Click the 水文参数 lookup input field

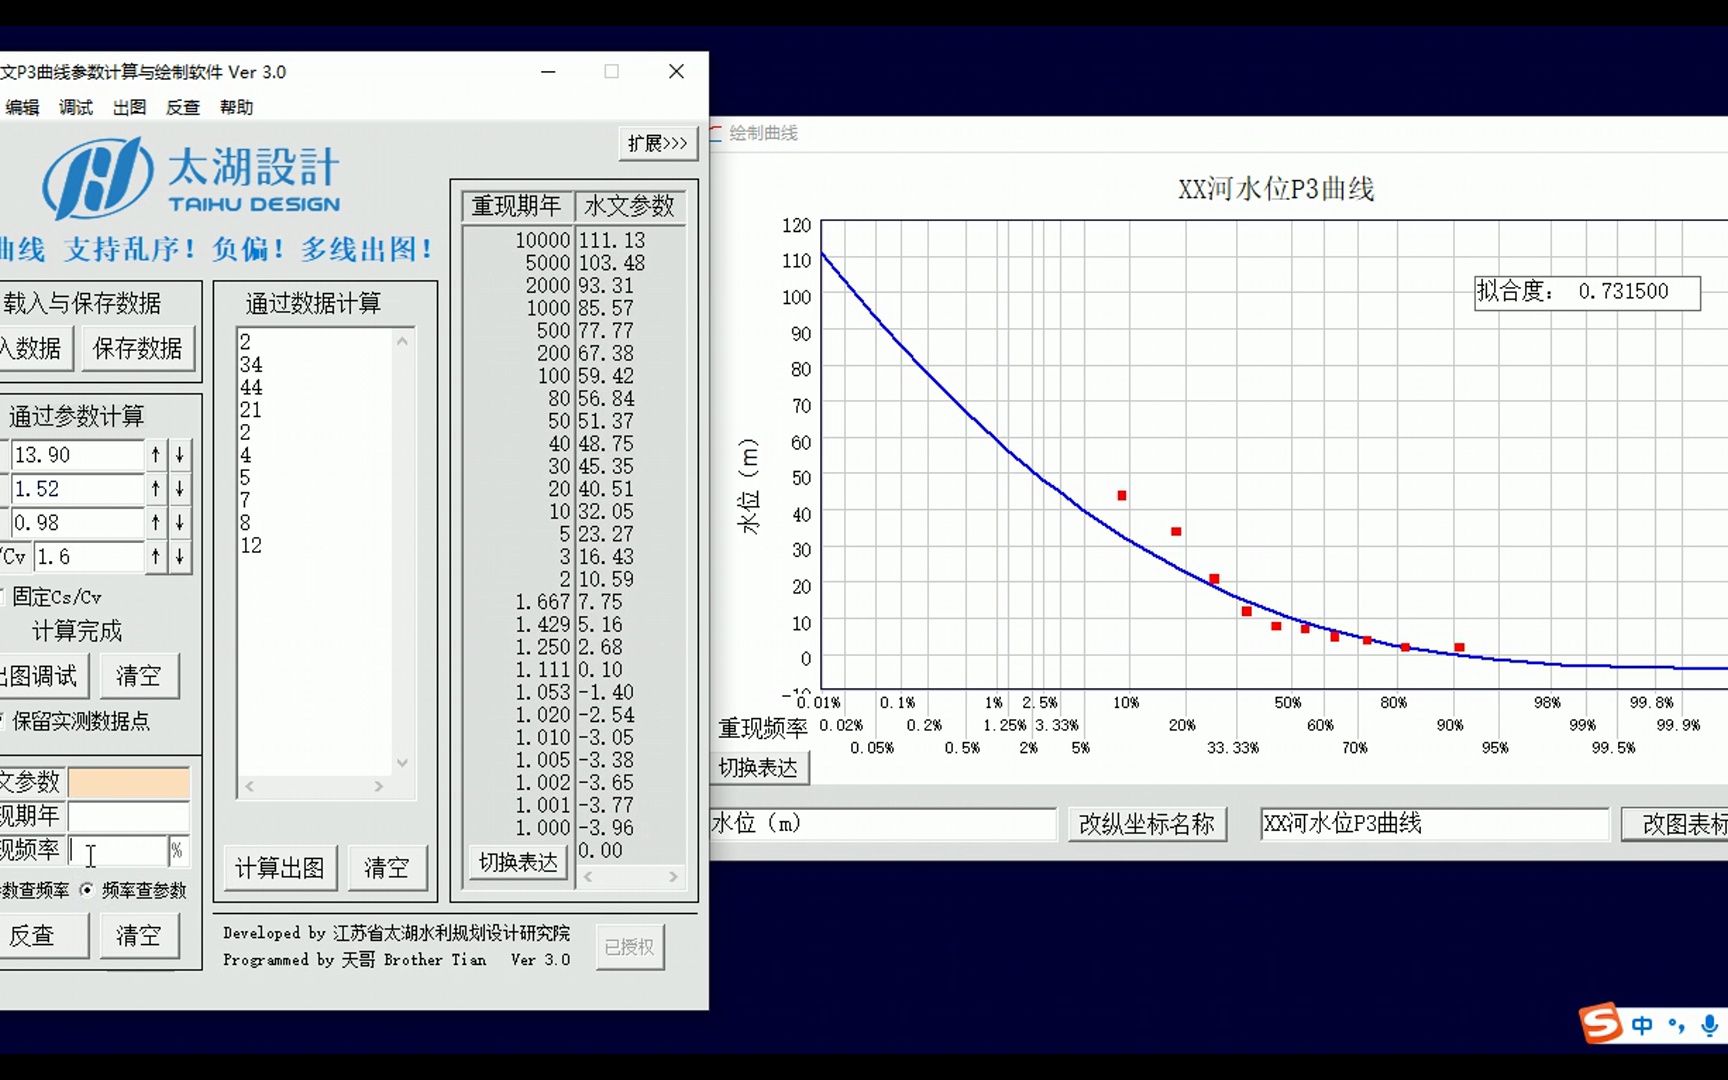pos(128,782)
